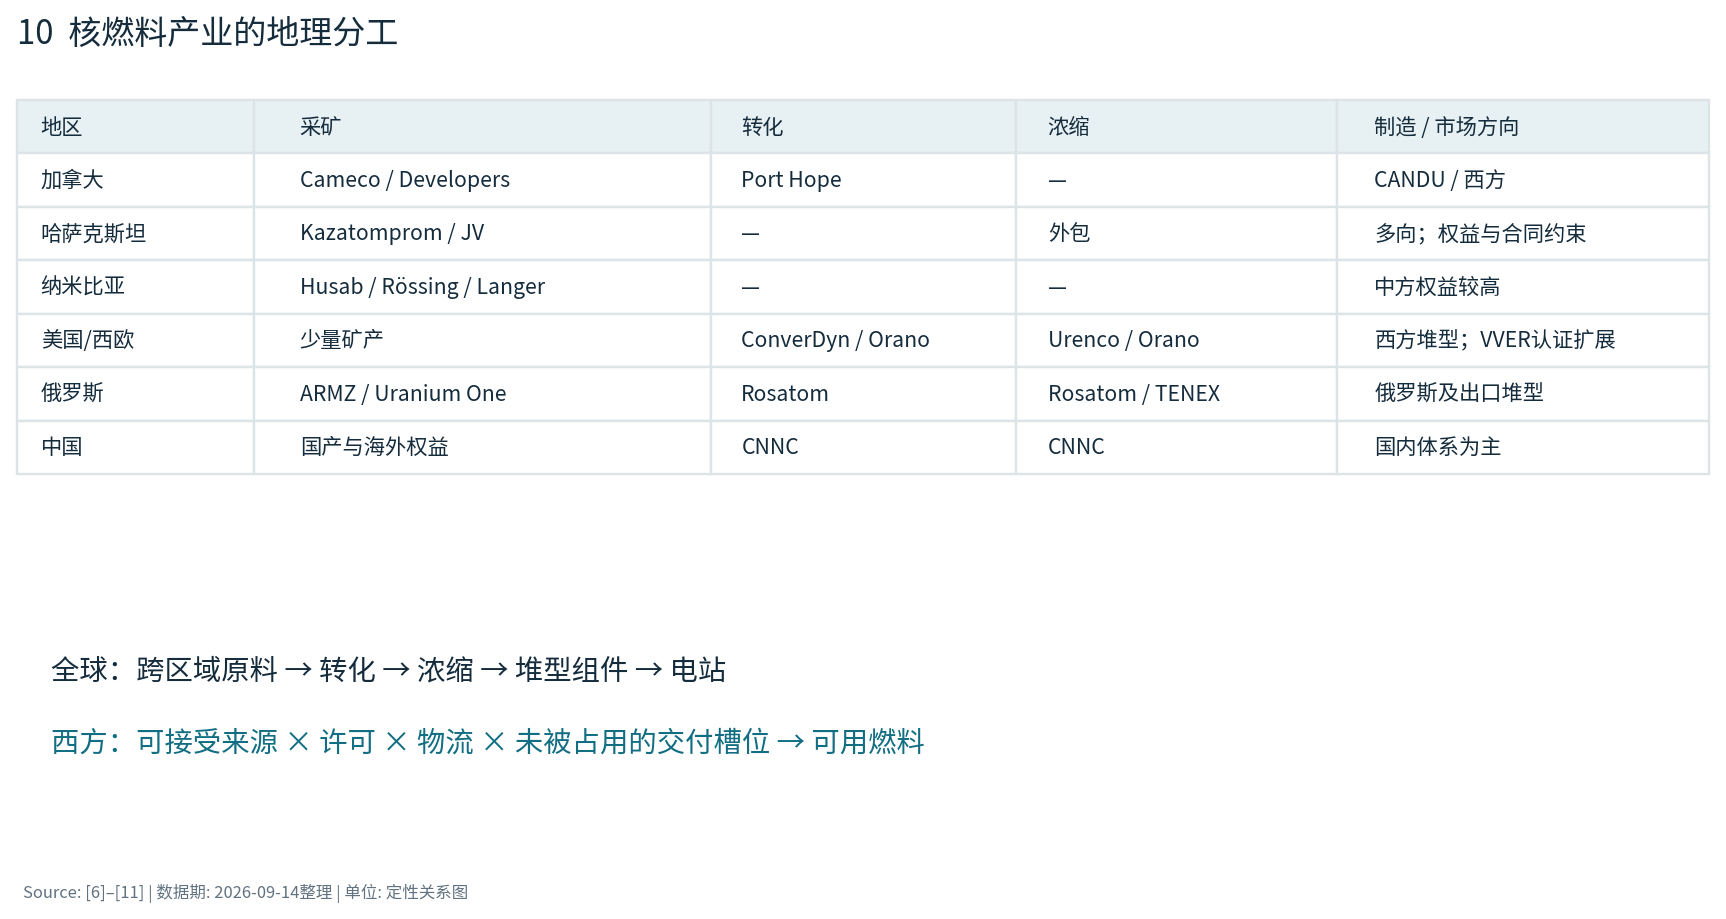Click the 俄罗斯 row label
Screen dimensions: 1726x919
tap(135, 393)
